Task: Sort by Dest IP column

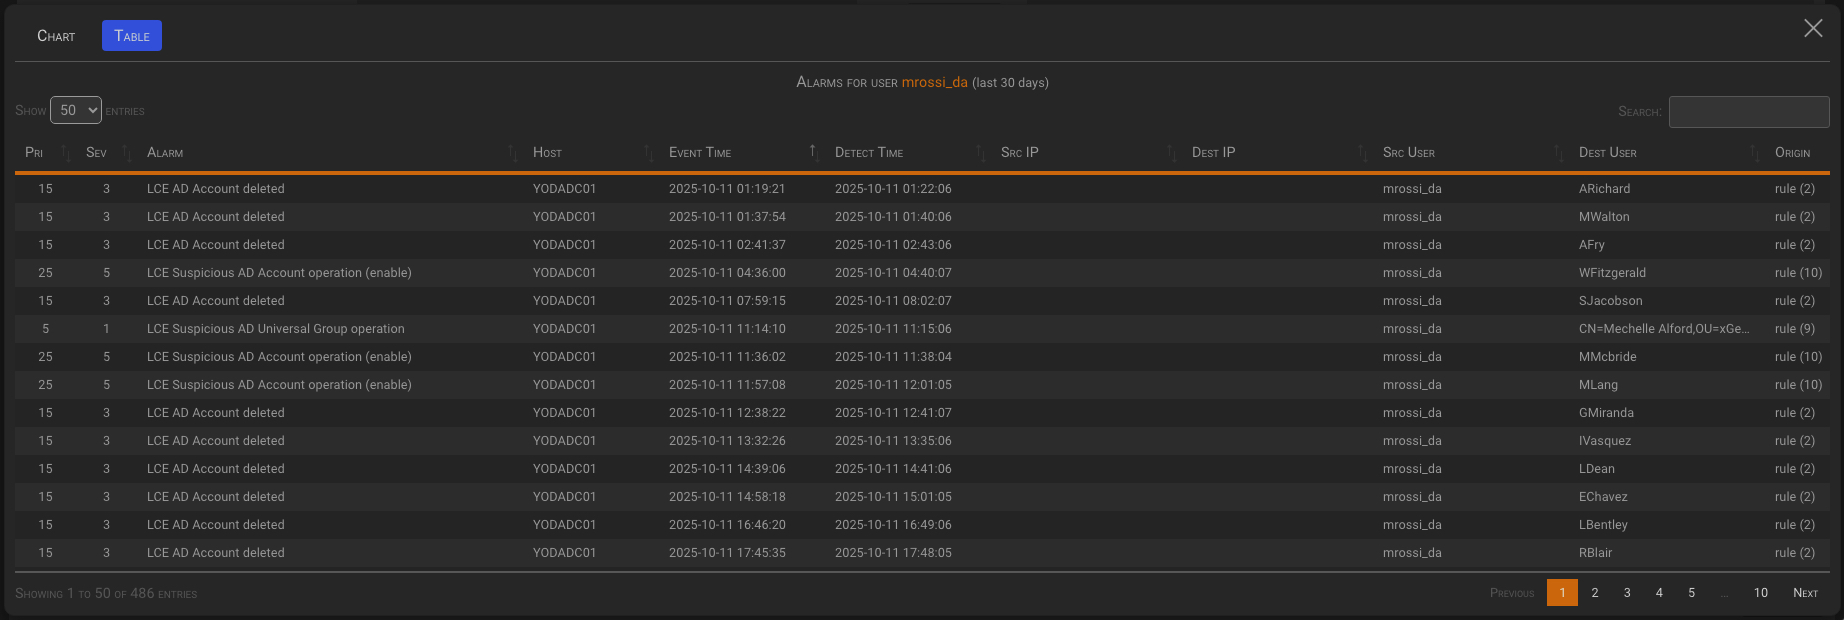Action: pyautogui.click(x=1213, y=152)
